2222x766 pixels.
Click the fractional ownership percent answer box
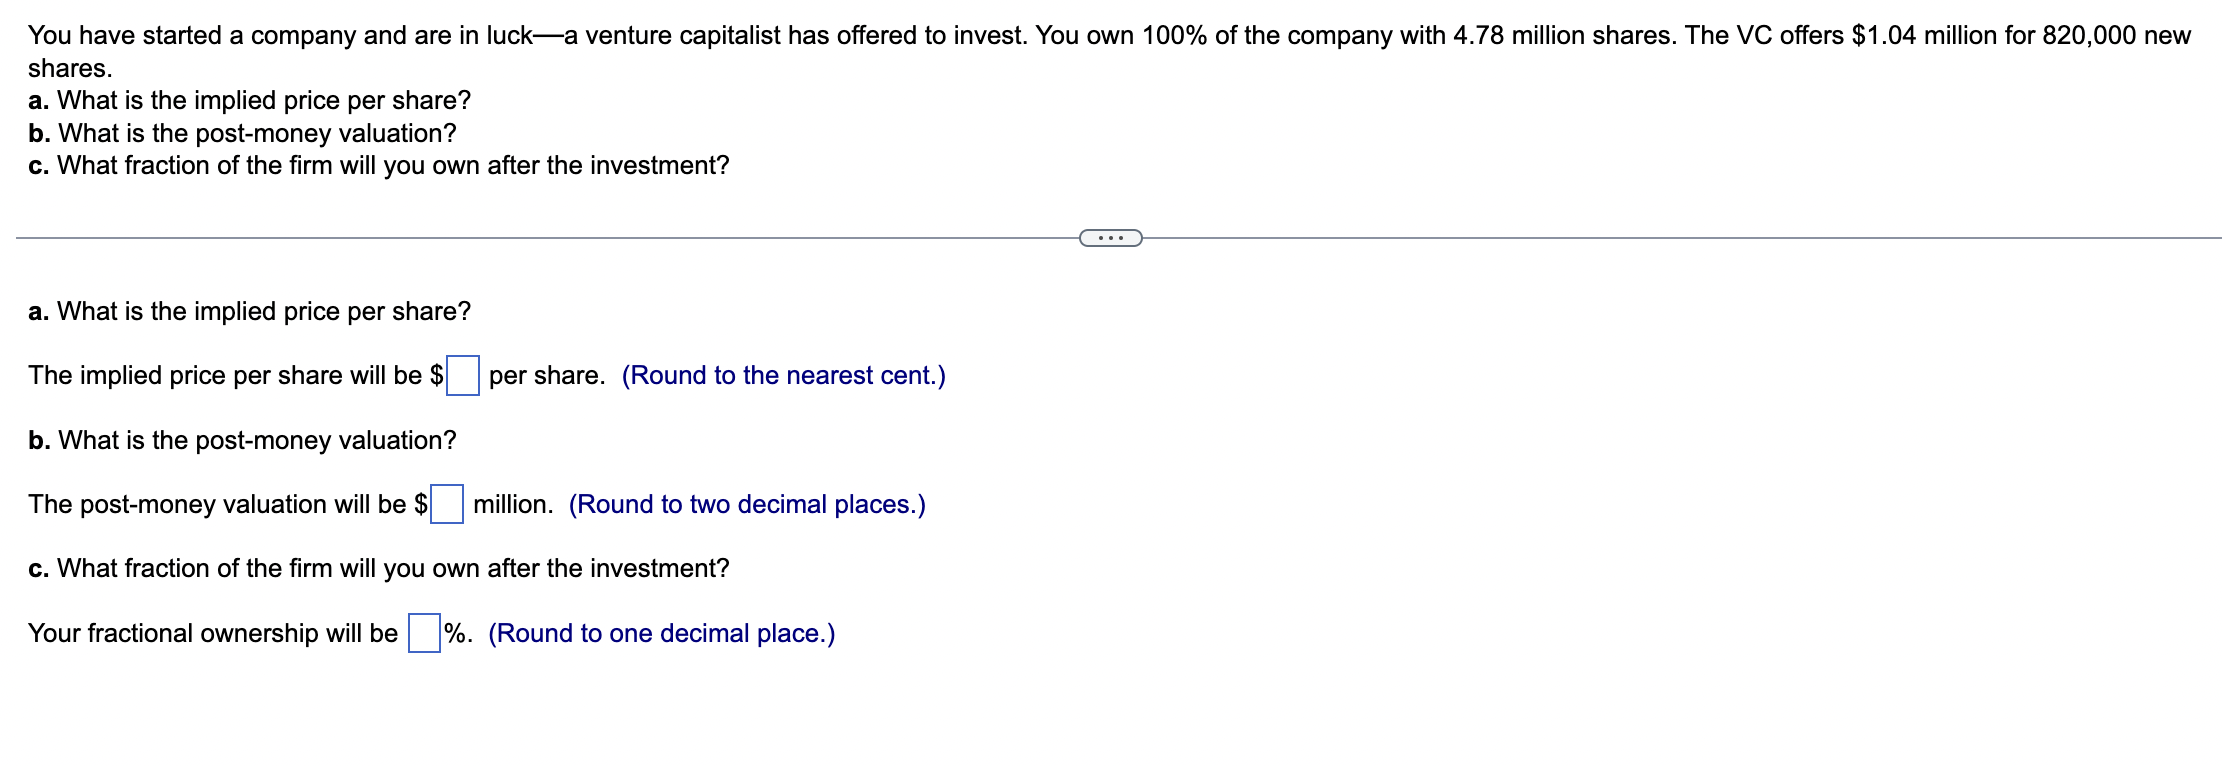(x=424, y=633)
